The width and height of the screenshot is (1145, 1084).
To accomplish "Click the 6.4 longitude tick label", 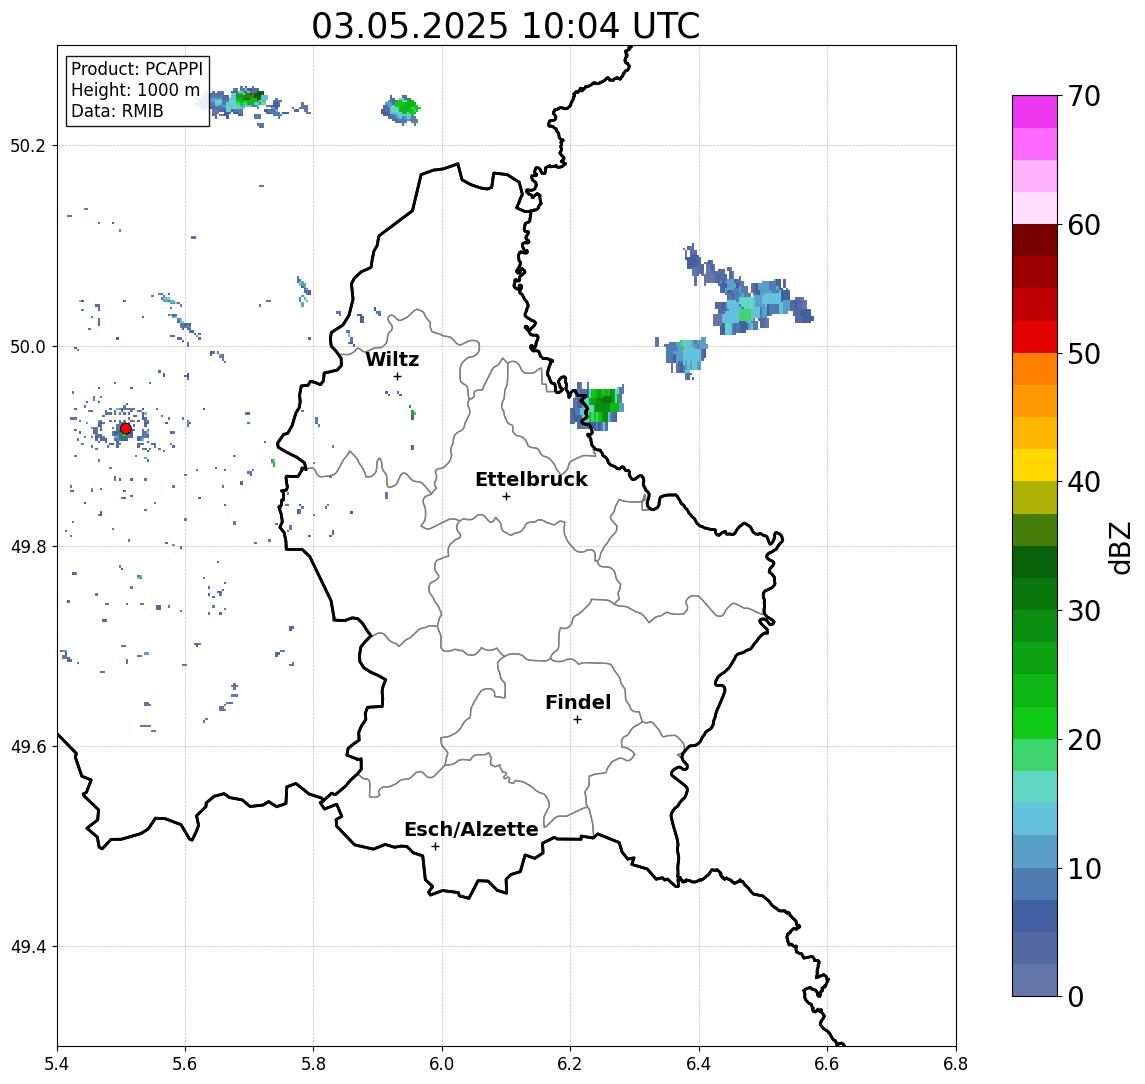I will tap(699, 1064).
